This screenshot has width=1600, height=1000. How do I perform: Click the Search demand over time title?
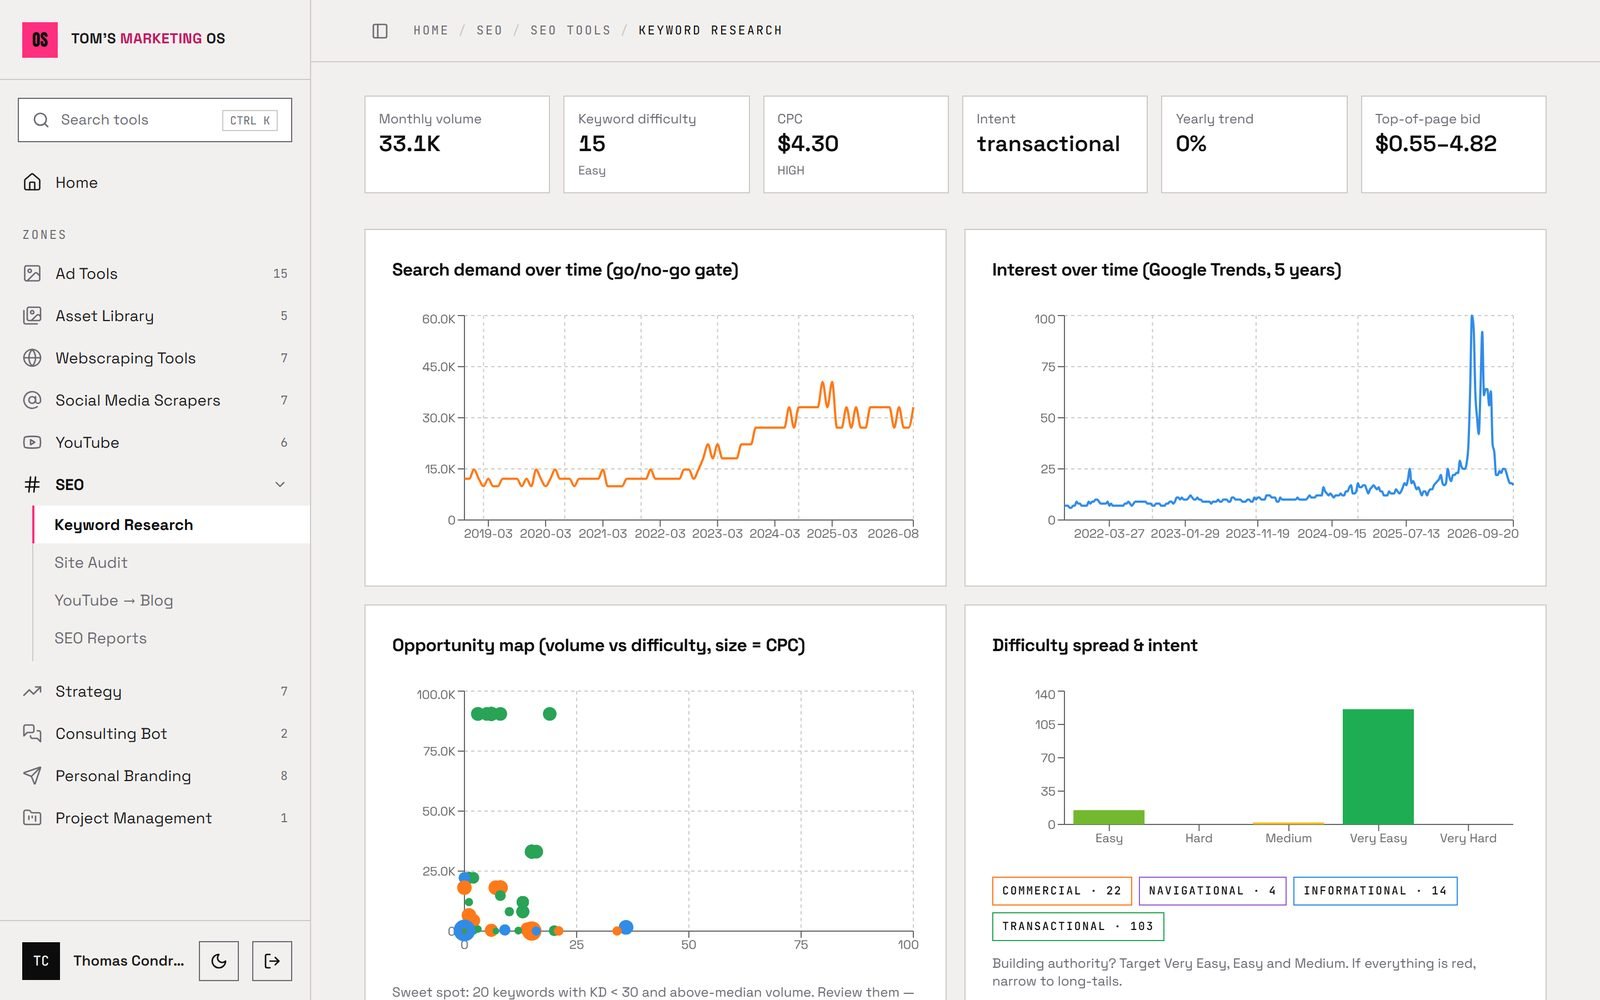tap(565, 270)
